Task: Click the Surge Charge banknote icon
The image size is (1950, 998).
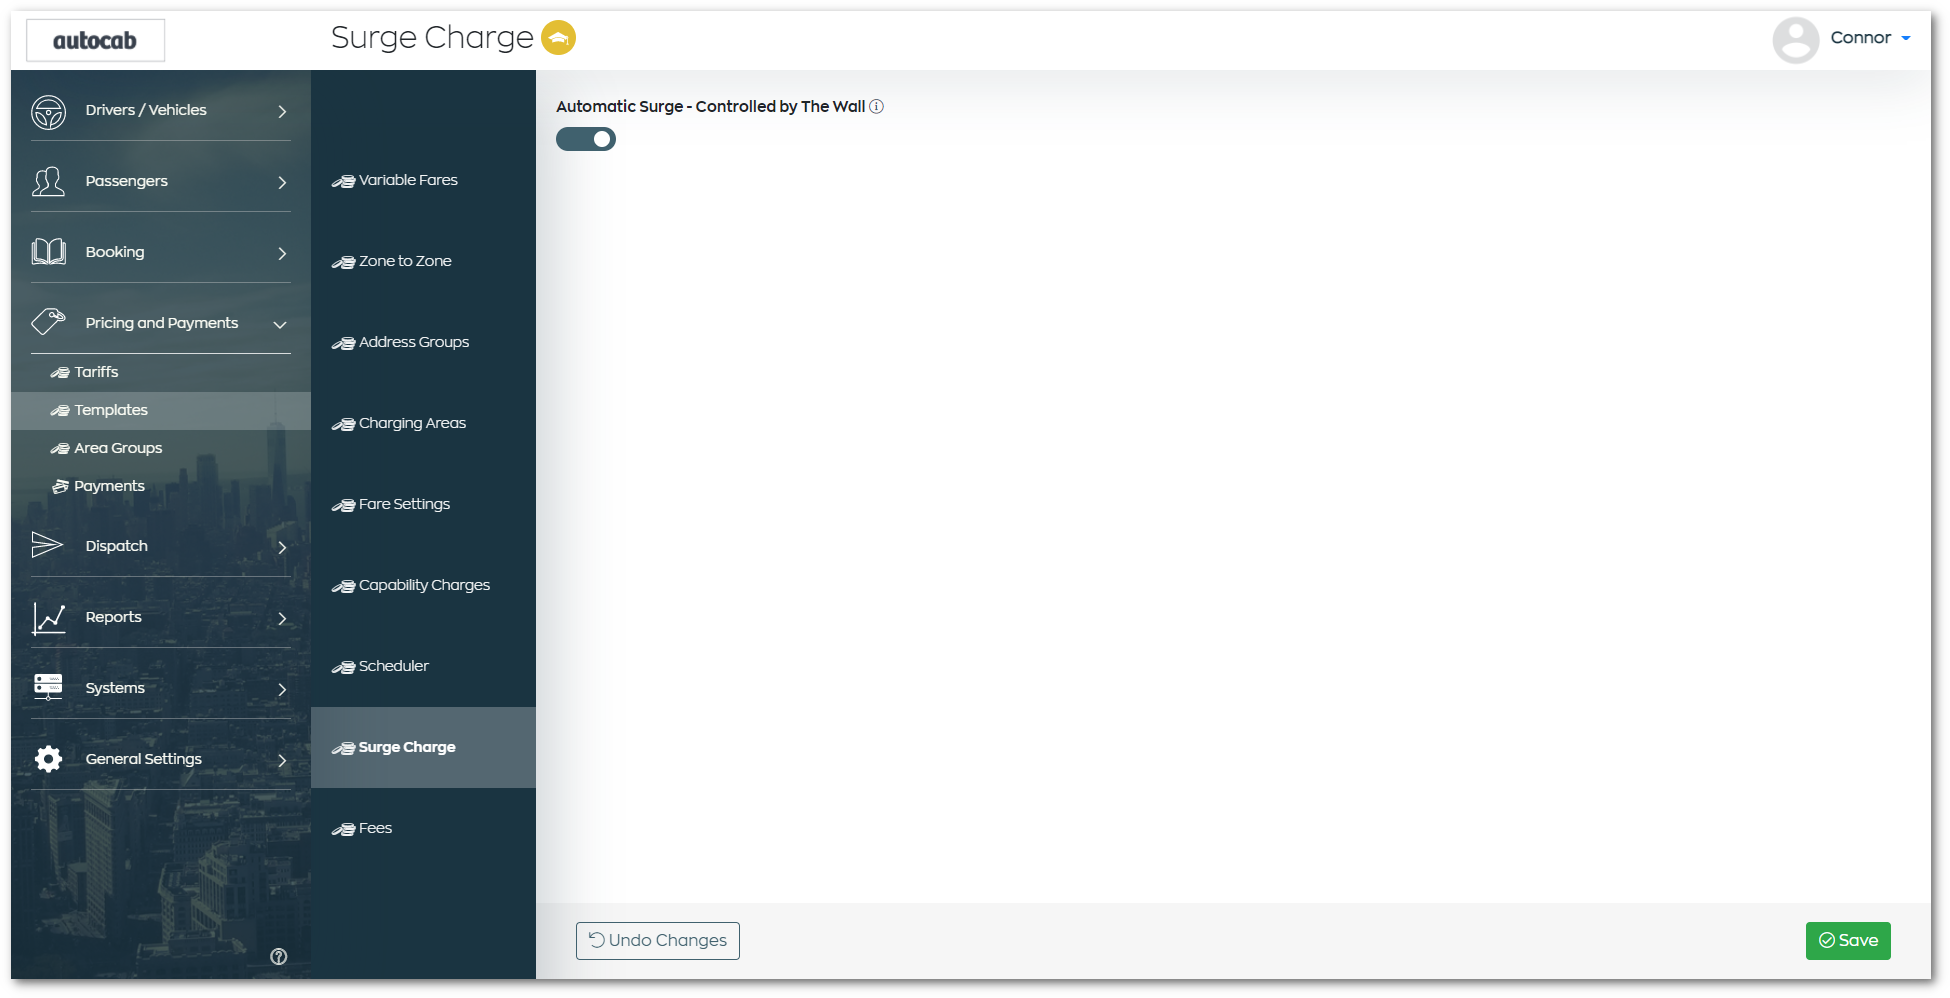Action: point(343,748)
